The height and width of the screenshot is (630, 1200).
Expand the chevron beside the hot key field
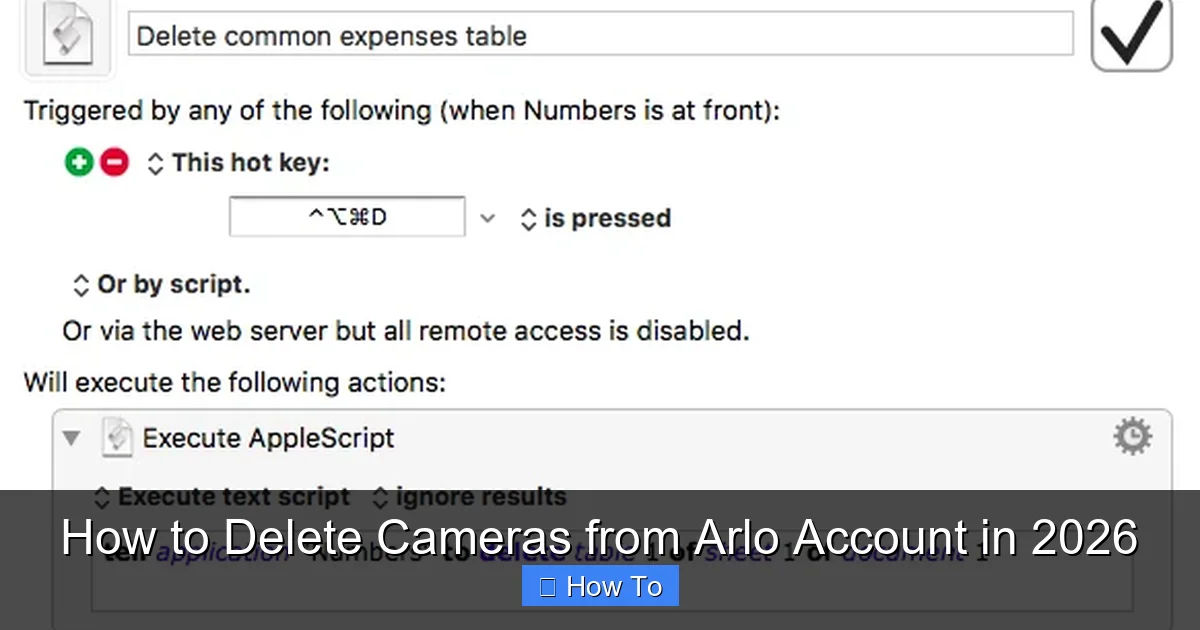tap(488, 217)
